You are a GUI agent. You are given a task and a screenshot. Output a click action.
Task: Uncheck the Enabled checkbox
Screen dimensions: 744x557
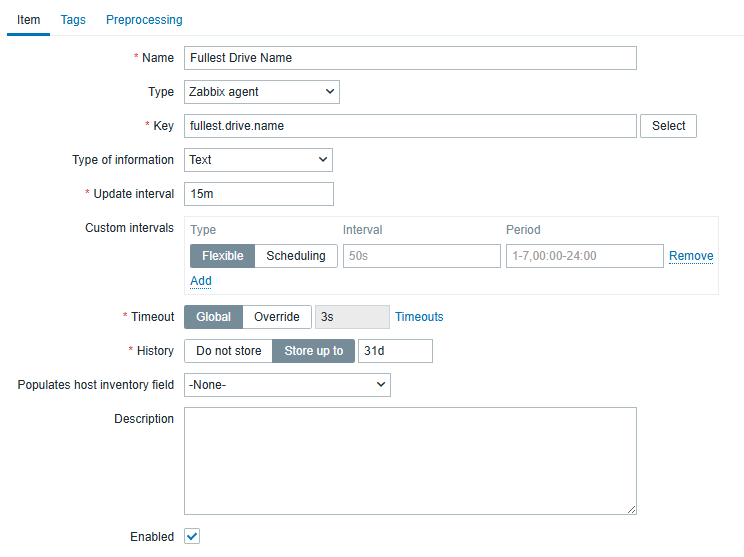coord(192,537)
